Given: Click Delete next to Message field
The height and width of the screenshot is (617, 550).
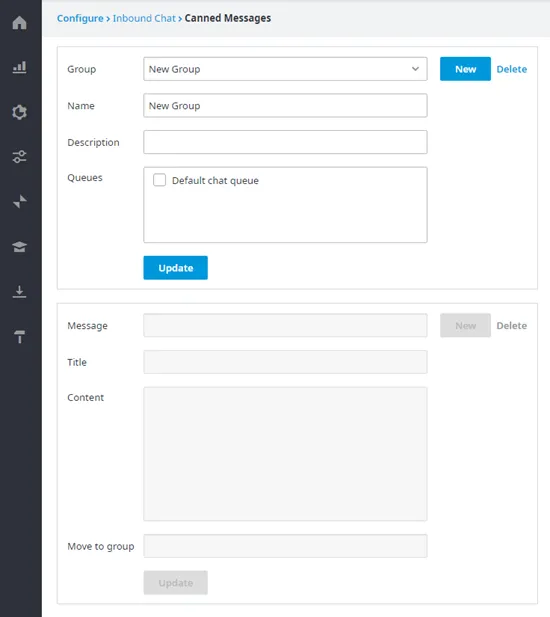Looking at the screenshot, I should point(511,326).
